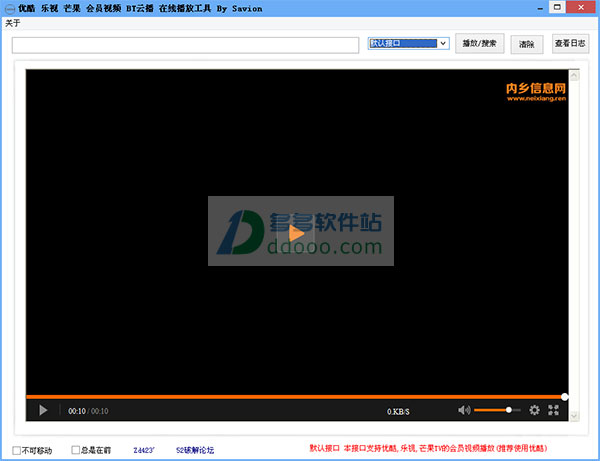600x461 pixels.
Task: Open the player settings gear
Action: (x=534, y=410)
